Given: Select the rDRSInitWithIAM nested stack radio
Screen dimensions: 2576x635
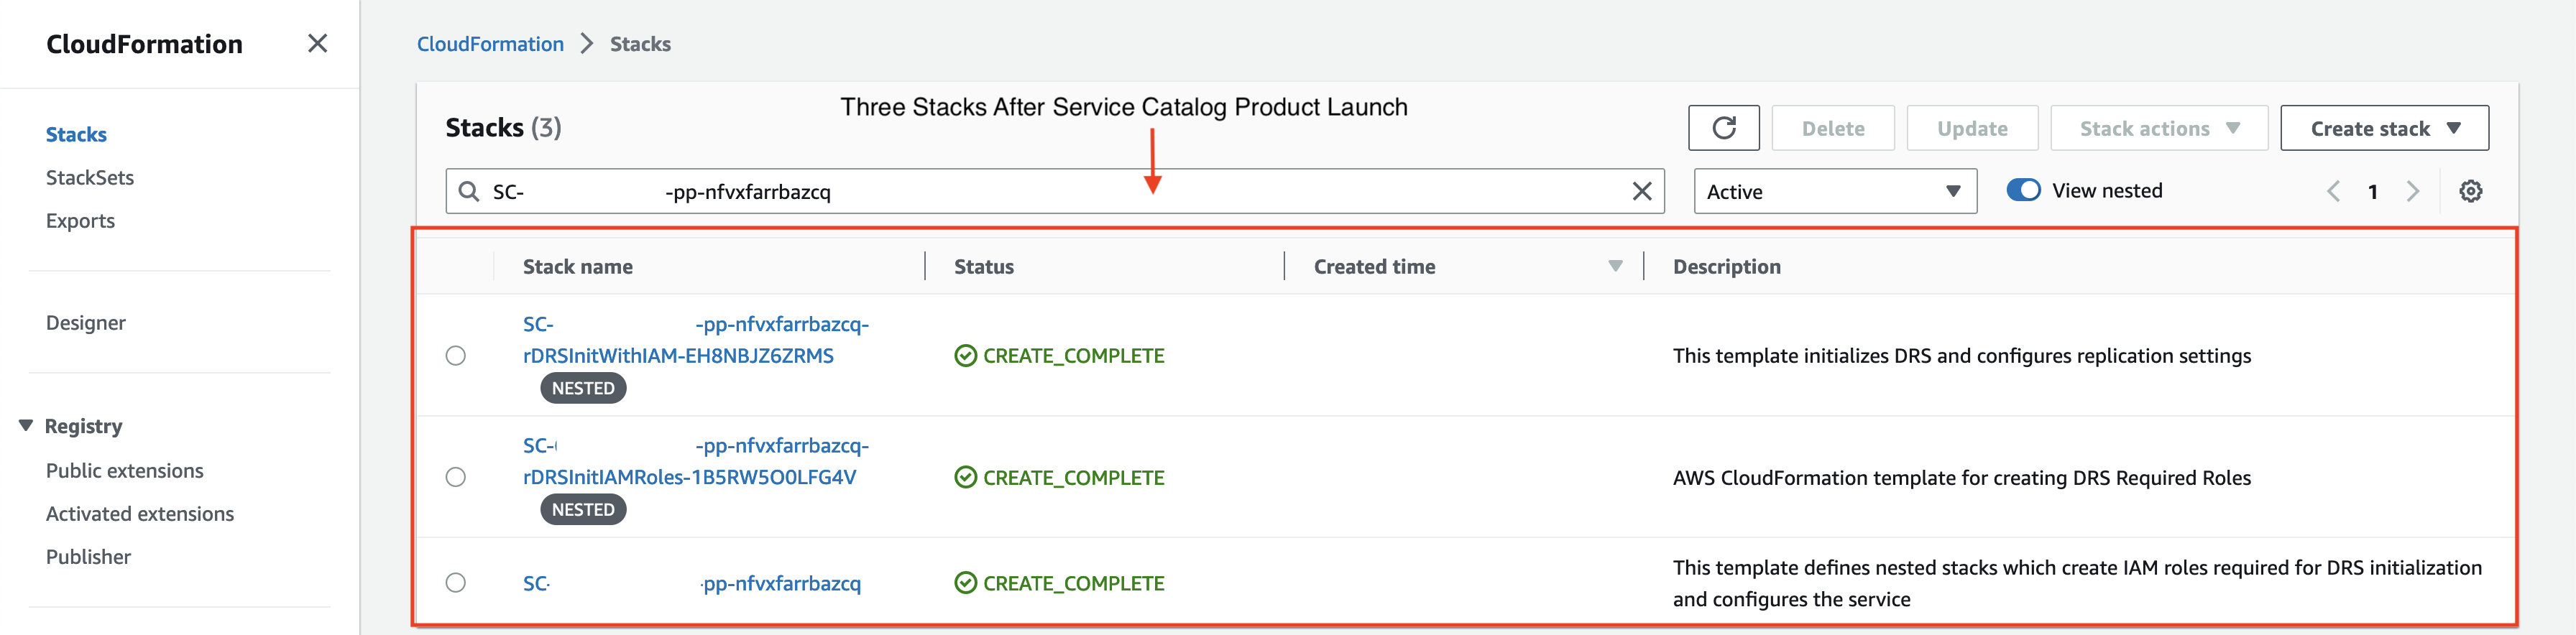Looking at the screenshot, I should (x=456, y=356).
